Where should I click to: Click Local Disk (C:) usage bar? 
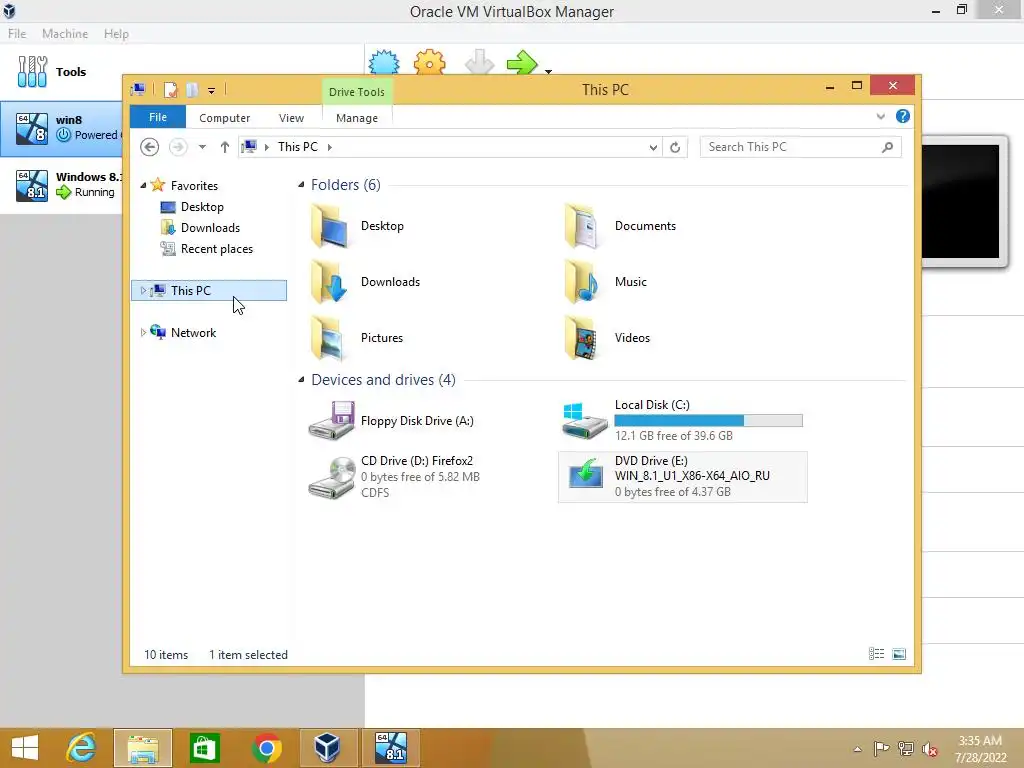pyautogui.click(x=709, y=421)
